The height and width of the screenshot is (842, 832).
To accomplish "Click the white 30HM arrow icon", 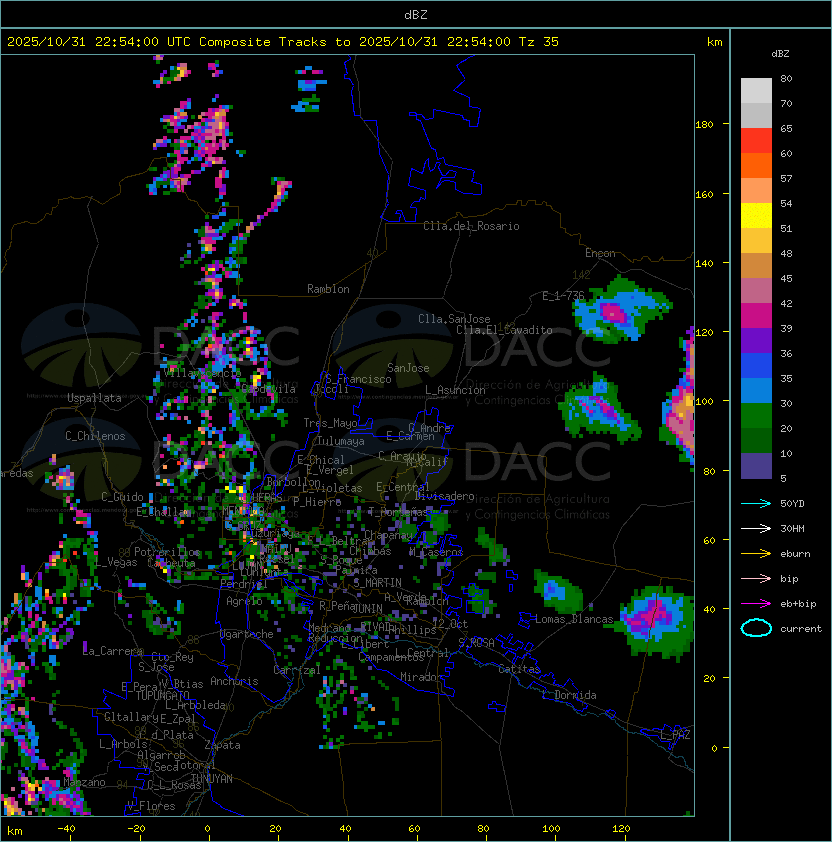I will (x=756, y=528).
